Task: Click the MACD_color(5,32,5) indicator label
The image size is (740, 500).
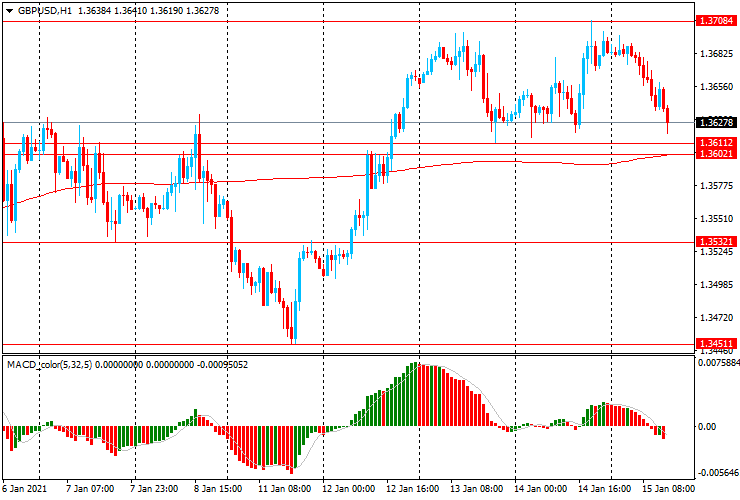Action: point(58,365)
